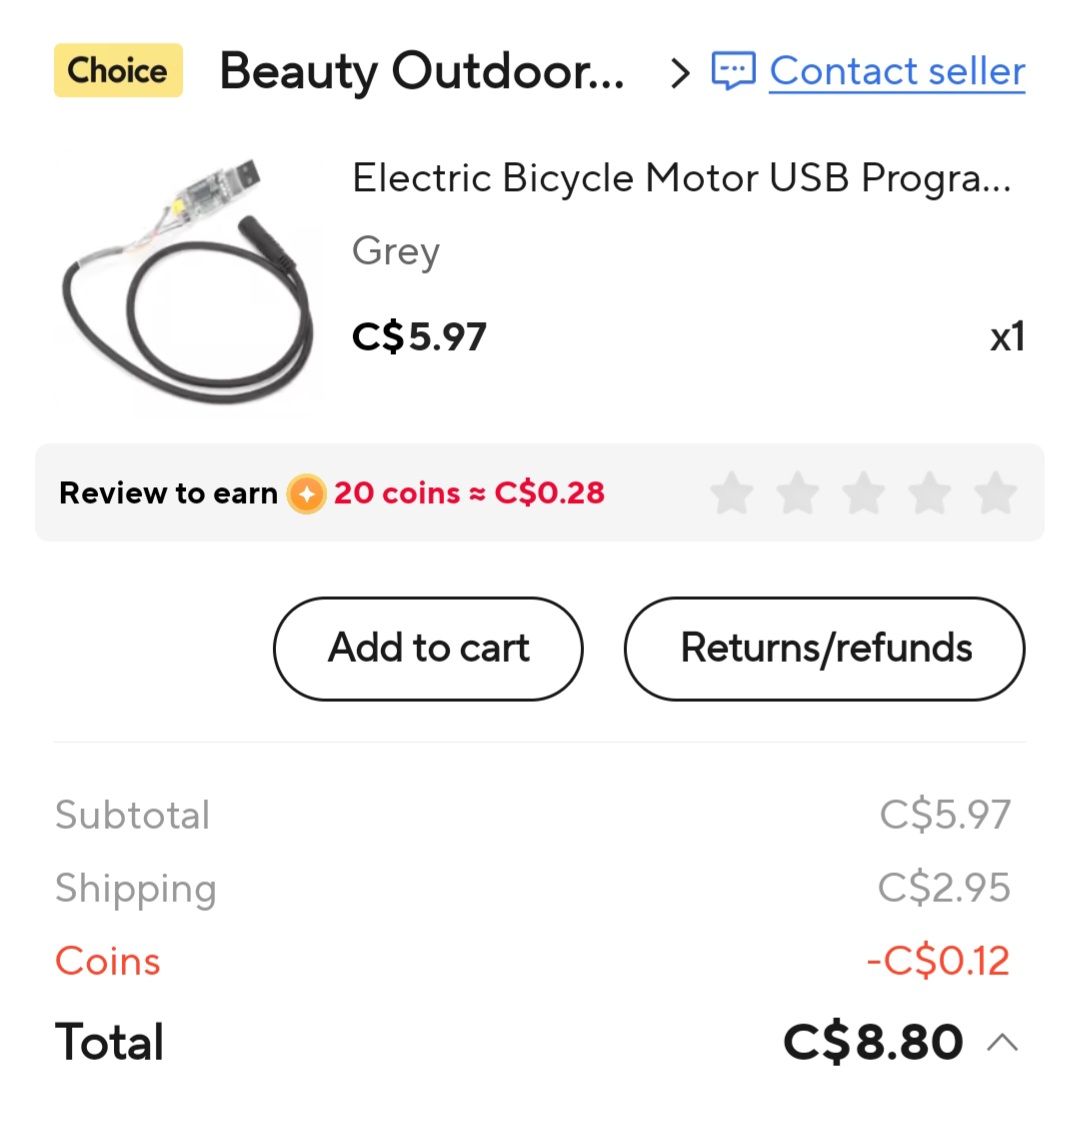Image resolution: width=1073 pixels, height=1128 pixels.
Task: Click the Review to earn text
Action: (x=168, y=494)
